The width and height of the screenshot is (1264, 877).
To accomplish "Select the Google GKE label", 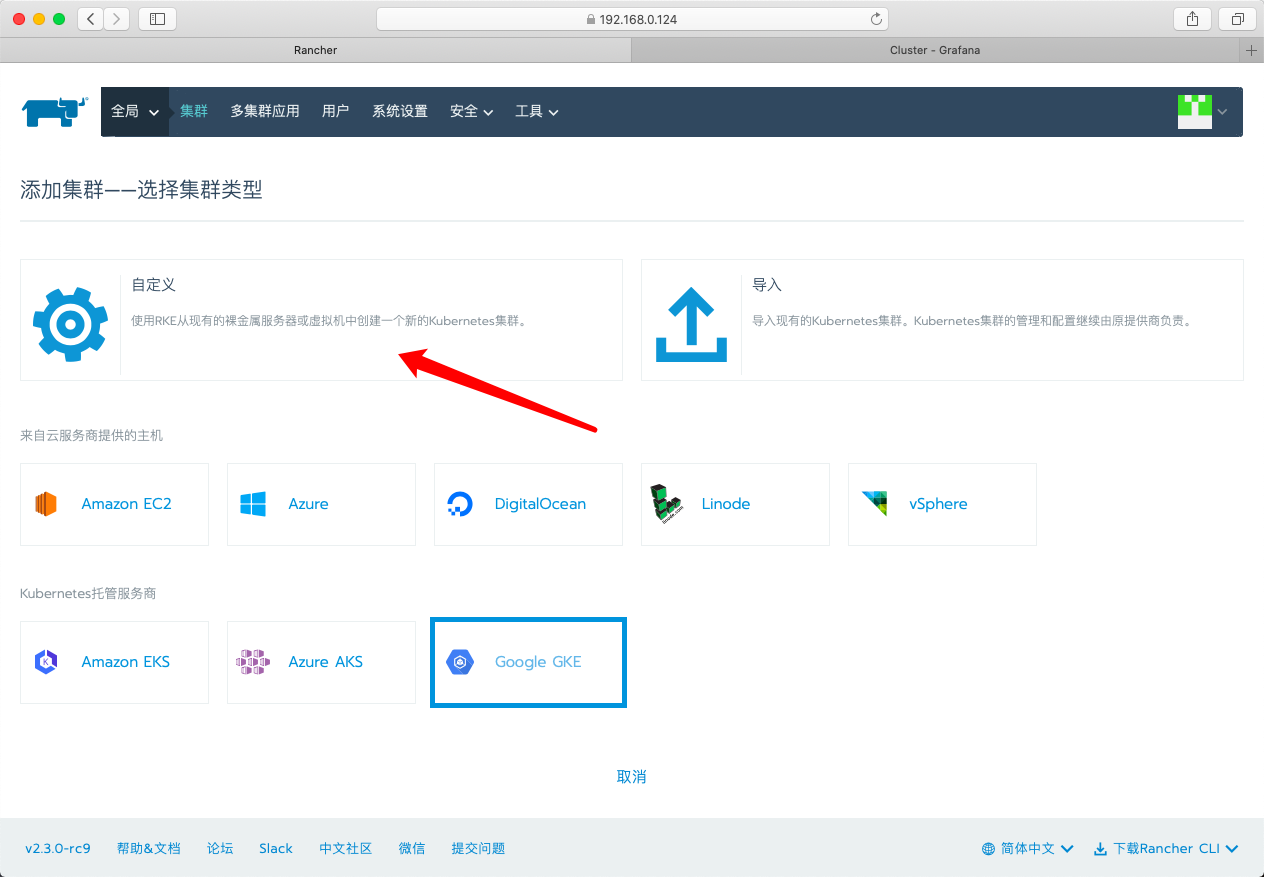I will pyautogui.click(x=538, y=662).
